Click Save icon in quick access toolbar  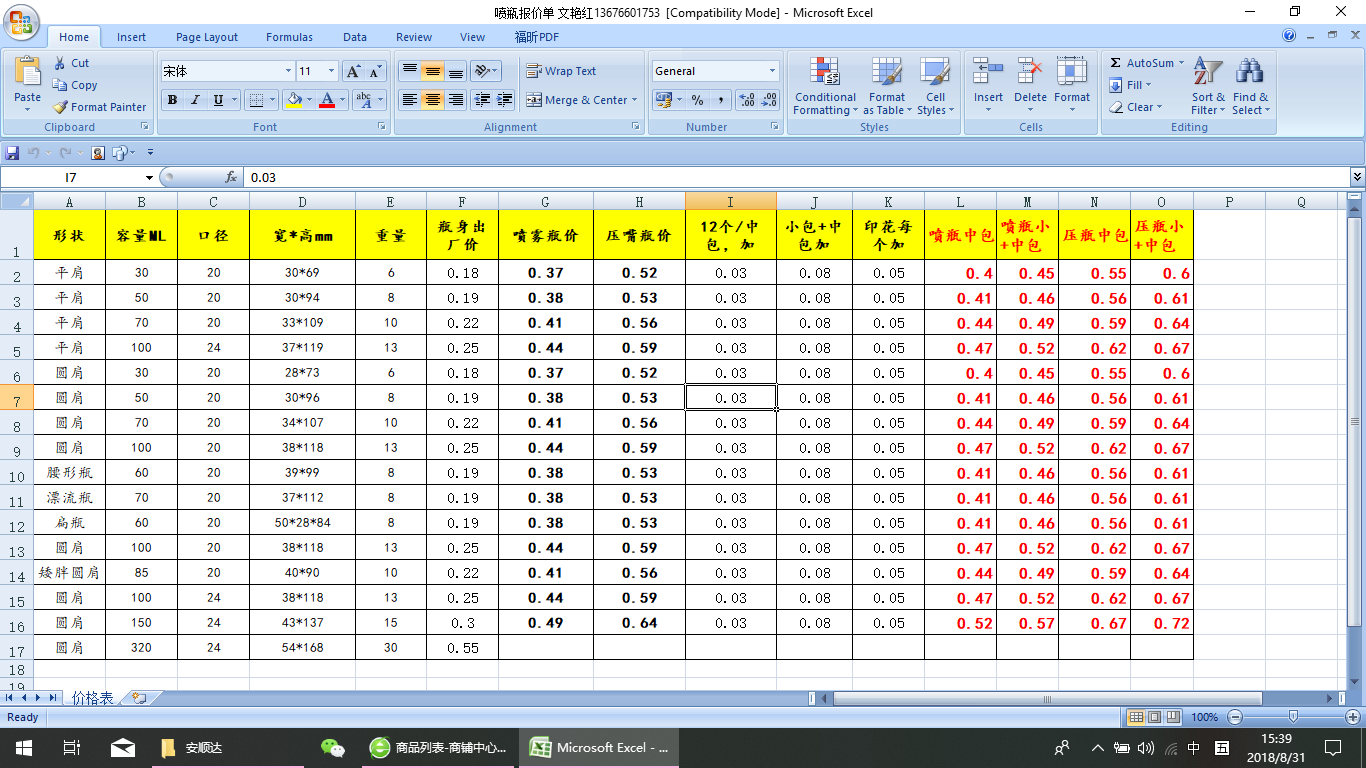click(12, 153)
